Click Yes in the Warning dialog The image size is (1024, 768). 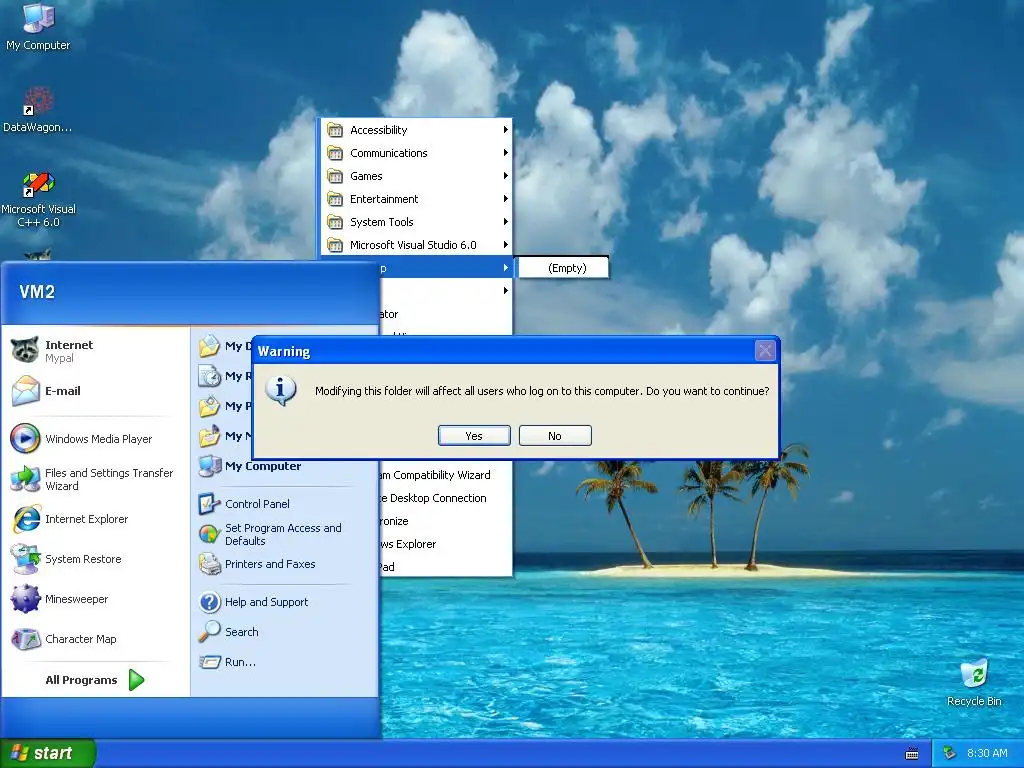tap(474, 436)
